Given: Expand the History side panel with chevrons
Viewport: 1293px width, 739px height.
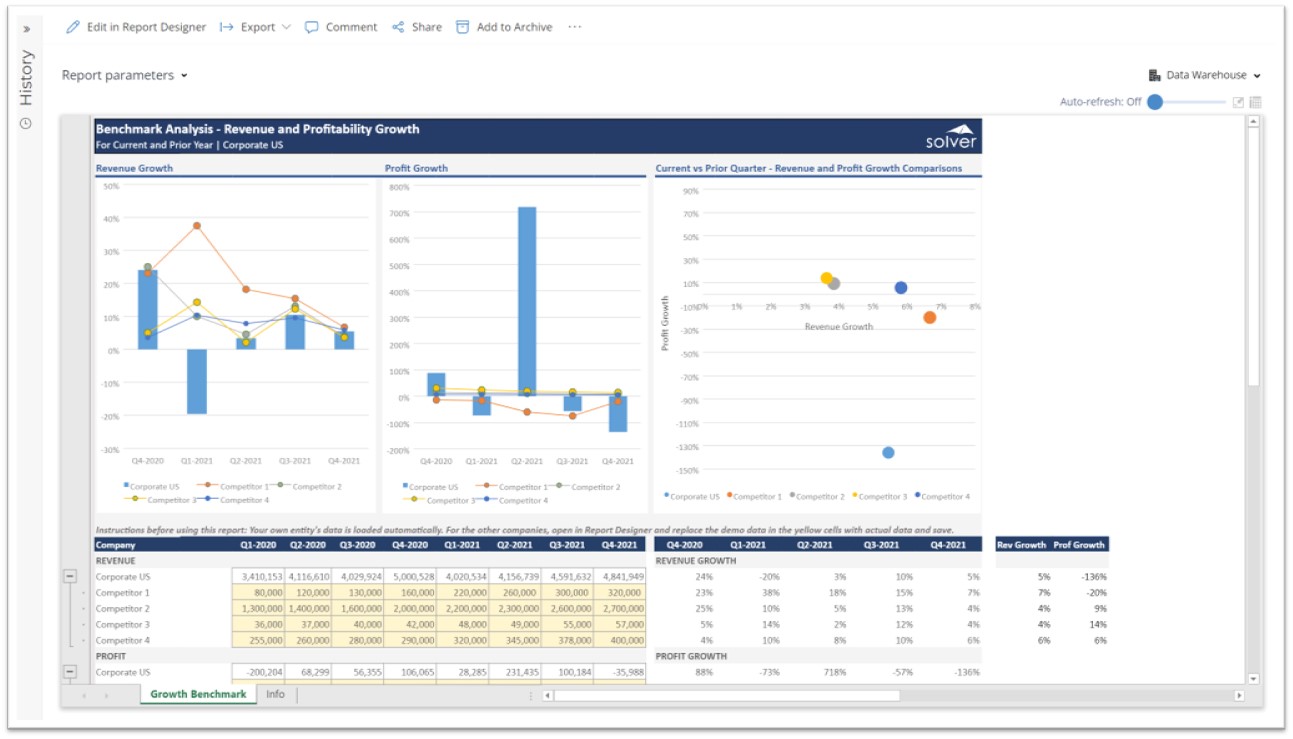Looking at the screenshot, I should [x=26, y=29].
